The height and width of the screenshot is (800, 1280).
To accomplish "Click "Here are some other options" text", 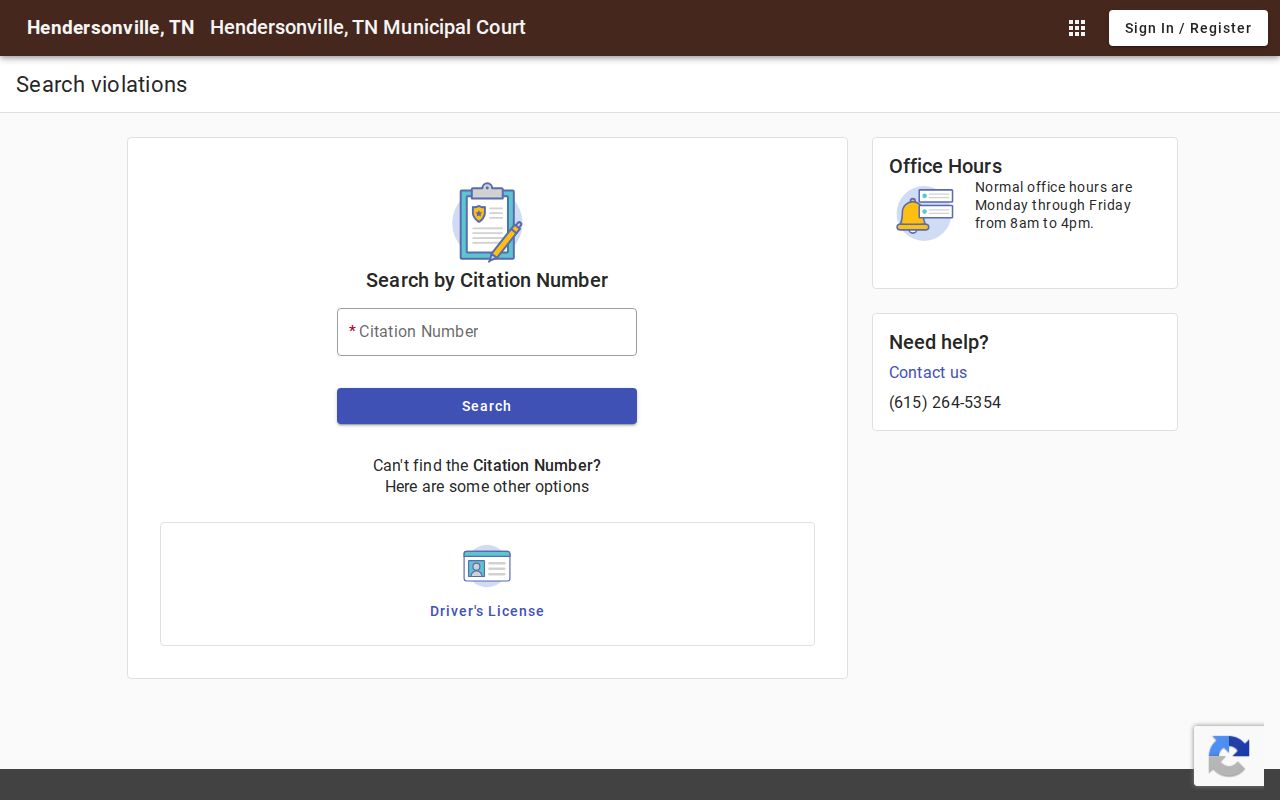I will [487, 487].
